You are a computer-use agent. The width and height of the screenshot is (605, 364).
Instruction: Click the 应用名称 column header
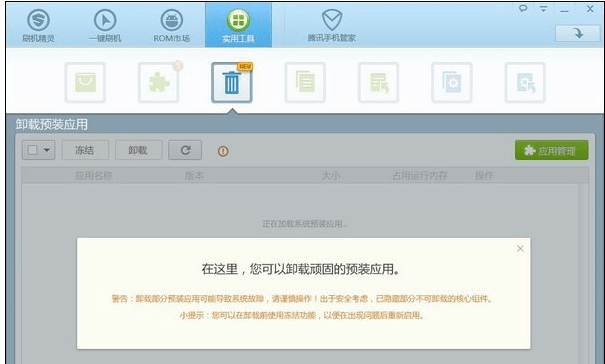click(x=94, y=176)
